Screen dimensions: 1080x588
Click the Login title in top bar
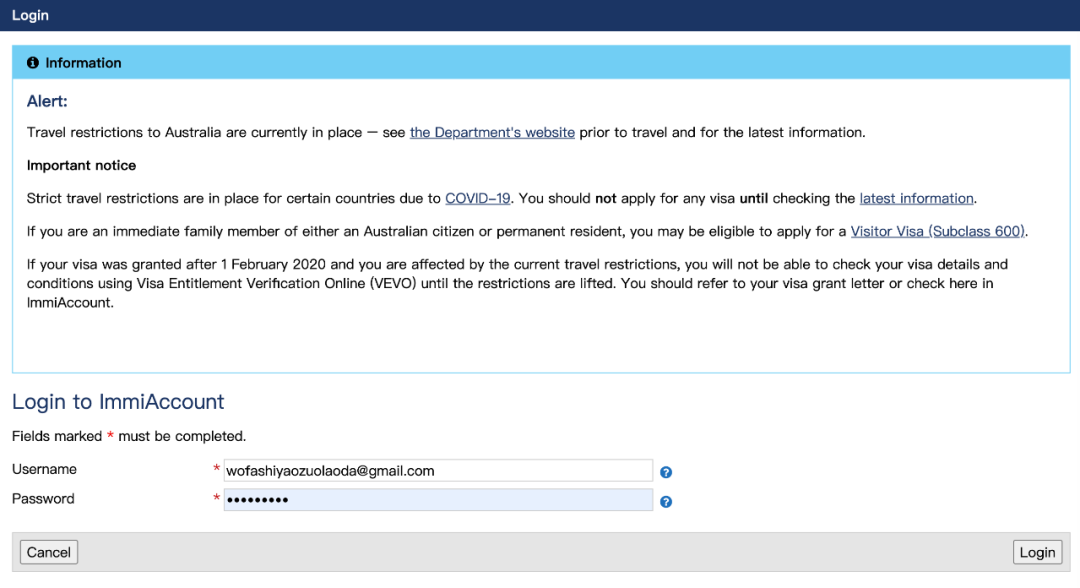pyautogui.click(x=30, y=15)
